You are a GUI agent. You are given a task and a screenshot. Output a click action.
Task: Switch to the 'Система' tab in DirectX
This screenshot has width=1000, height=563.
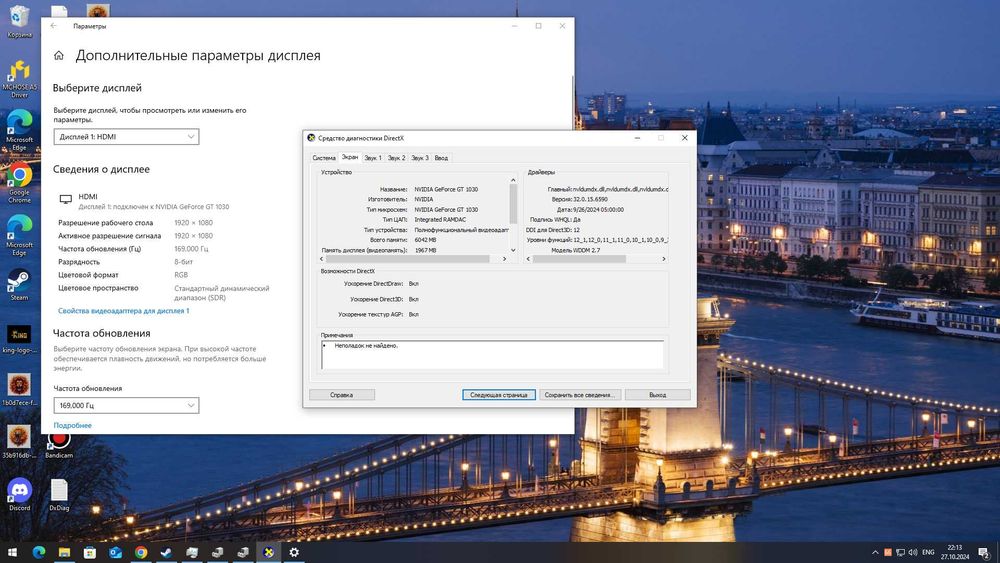click(x=324, y=158)
